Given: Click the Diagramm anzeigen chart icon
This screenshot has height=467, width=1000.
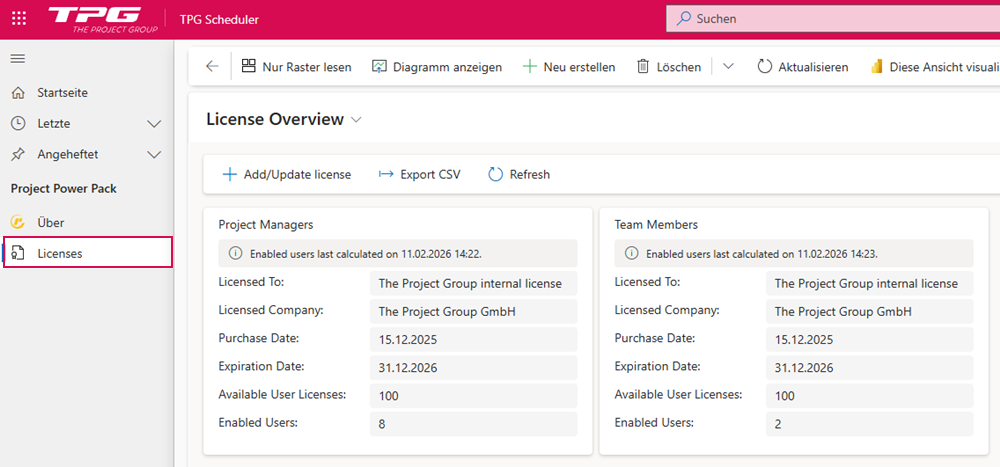Looking at the screenshot, I should click(379, 67).
